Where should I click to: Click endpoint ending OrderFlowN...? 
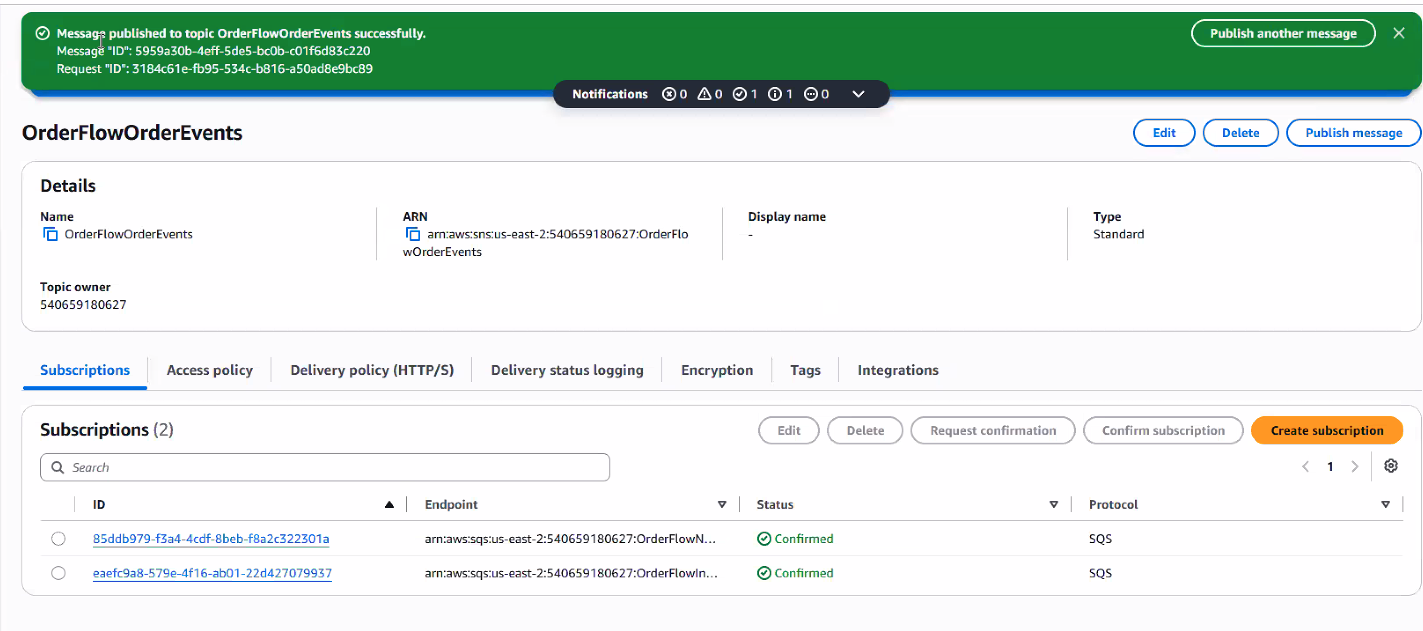coord(571,539)
